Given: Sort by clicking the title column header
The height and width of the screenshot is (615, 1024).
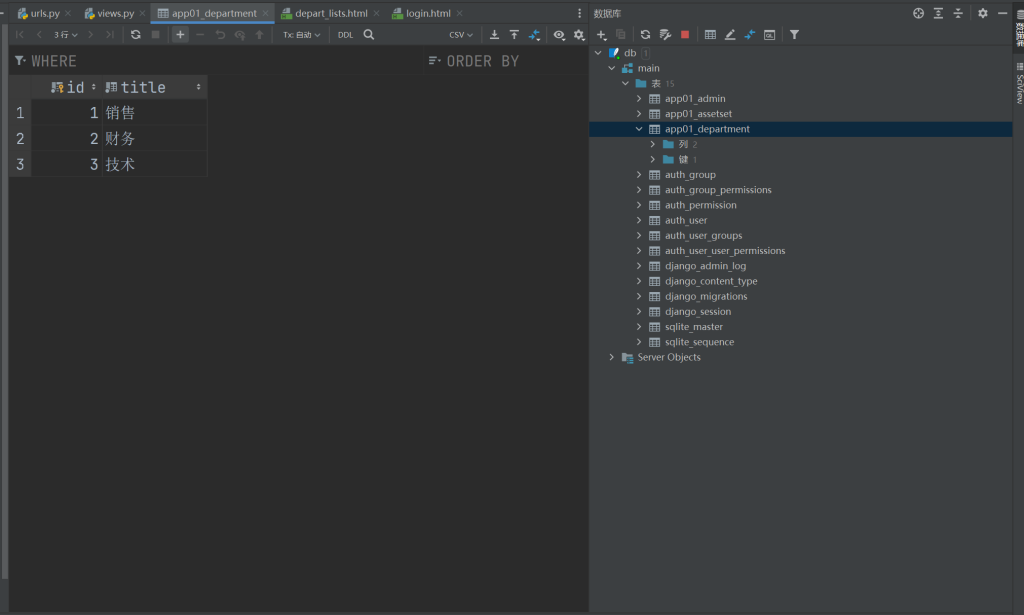Looking at the screenshot, I should point(143,88).
